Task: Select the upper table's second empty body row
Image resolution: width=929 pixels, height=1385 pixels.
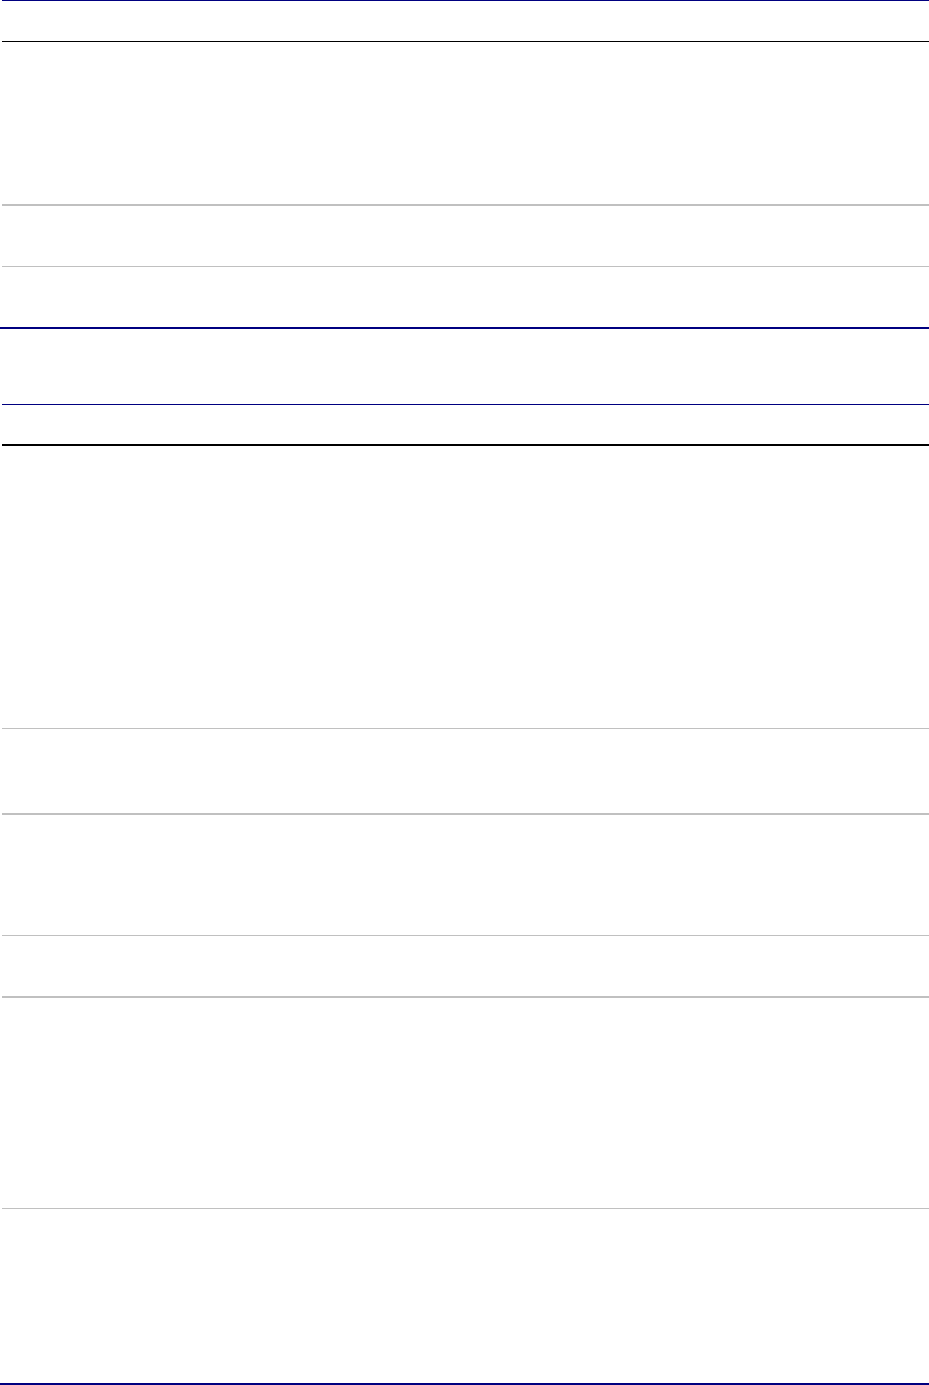Action: coord(464,236)
